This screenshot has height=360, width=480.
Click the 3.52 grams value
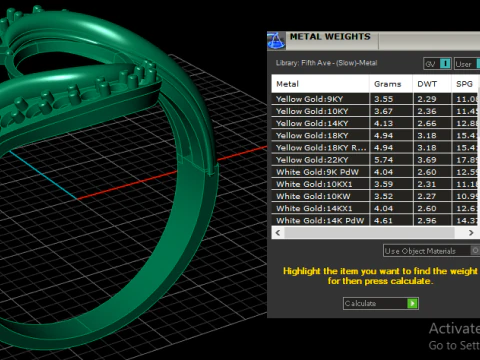(x=384, y=196)
